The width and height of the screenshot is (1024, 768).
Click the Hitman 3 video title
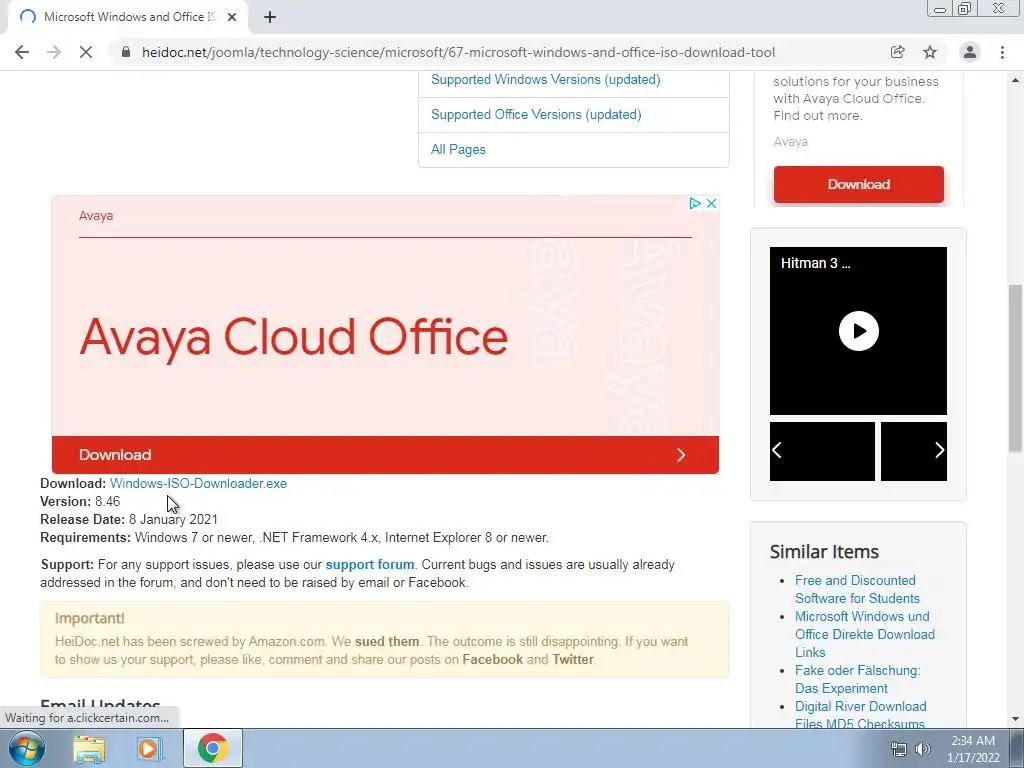815,263
